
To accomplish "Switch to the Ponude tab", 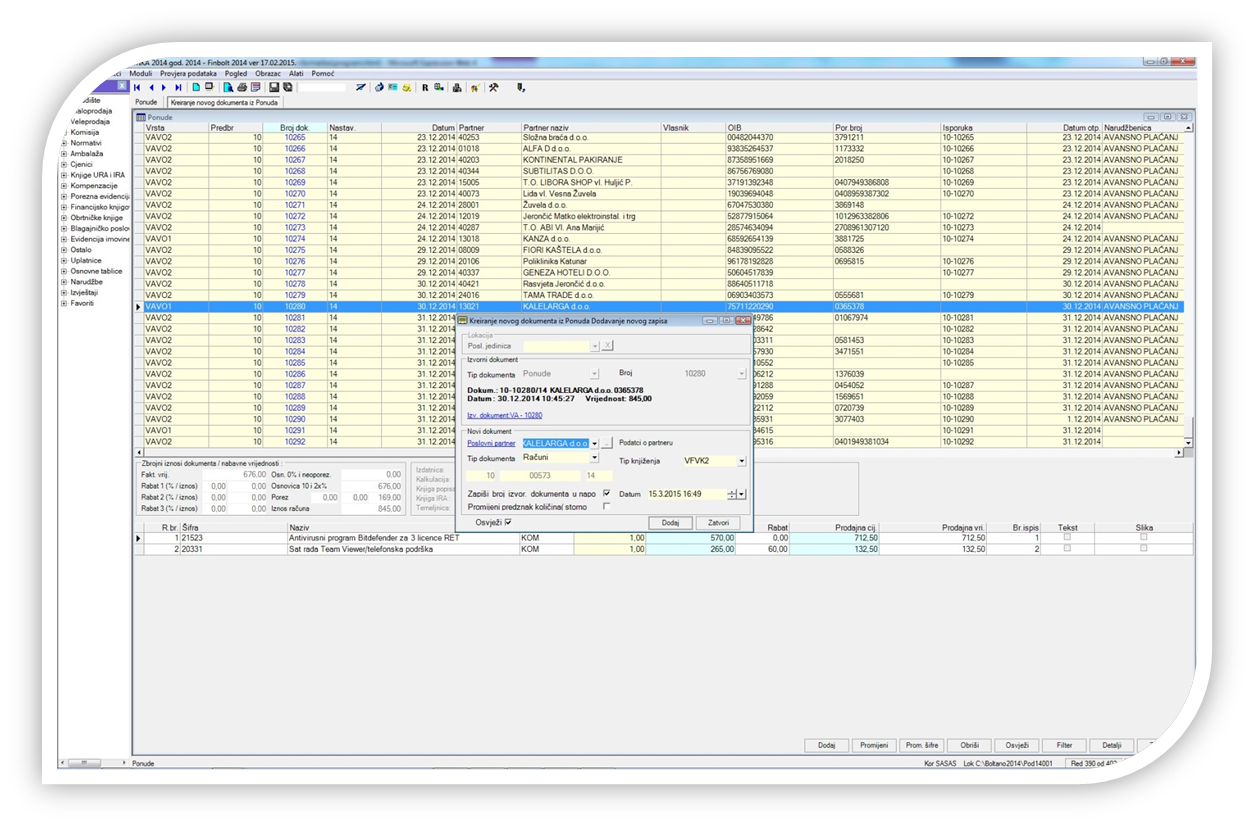I will coord(146,102).
